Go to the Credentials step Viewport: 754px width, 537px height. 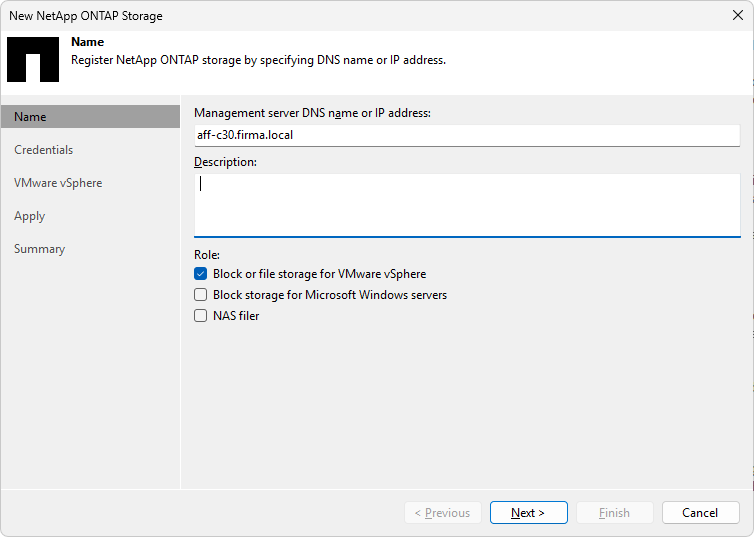coord(43,150)
